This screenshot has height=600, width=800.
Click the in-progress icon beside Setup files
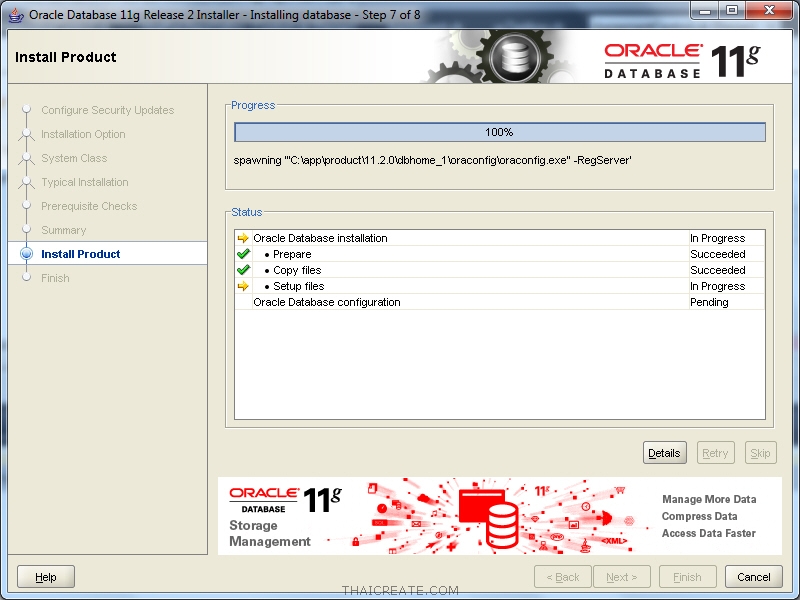(x=243, y=286)
